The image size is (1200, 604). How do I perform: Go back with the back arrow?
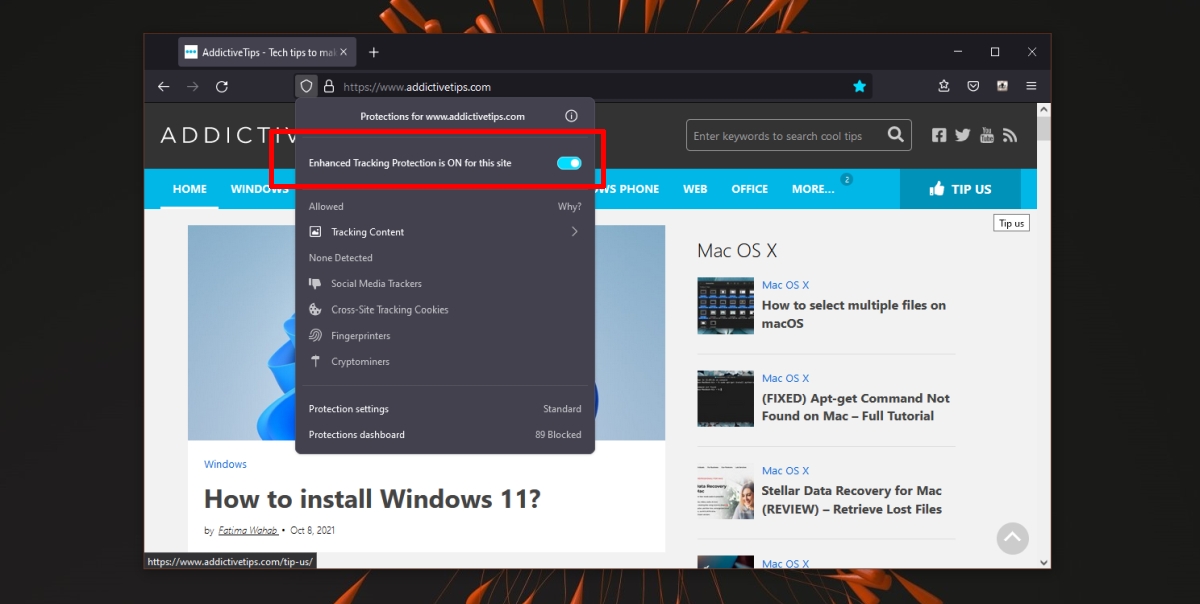tap(164, 87)
